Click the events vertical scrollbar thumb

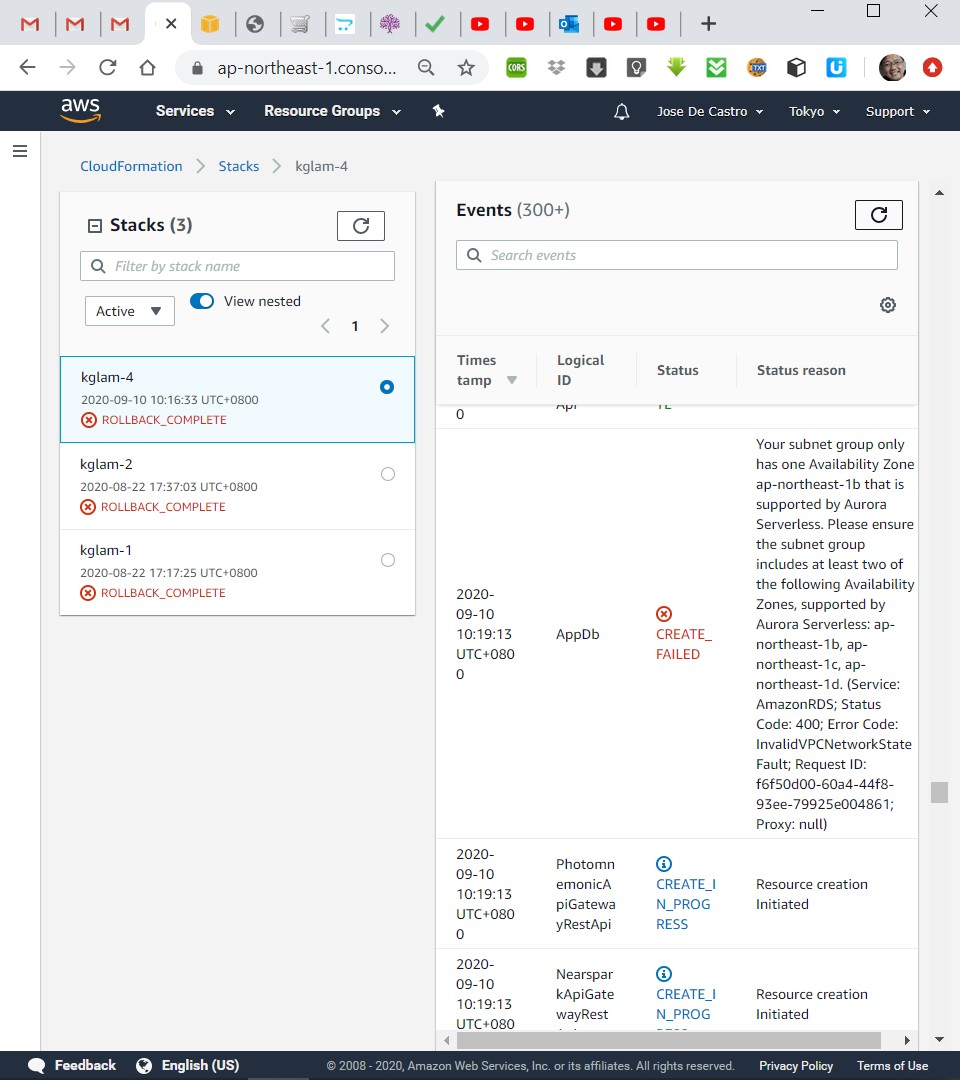coord(939,792)
